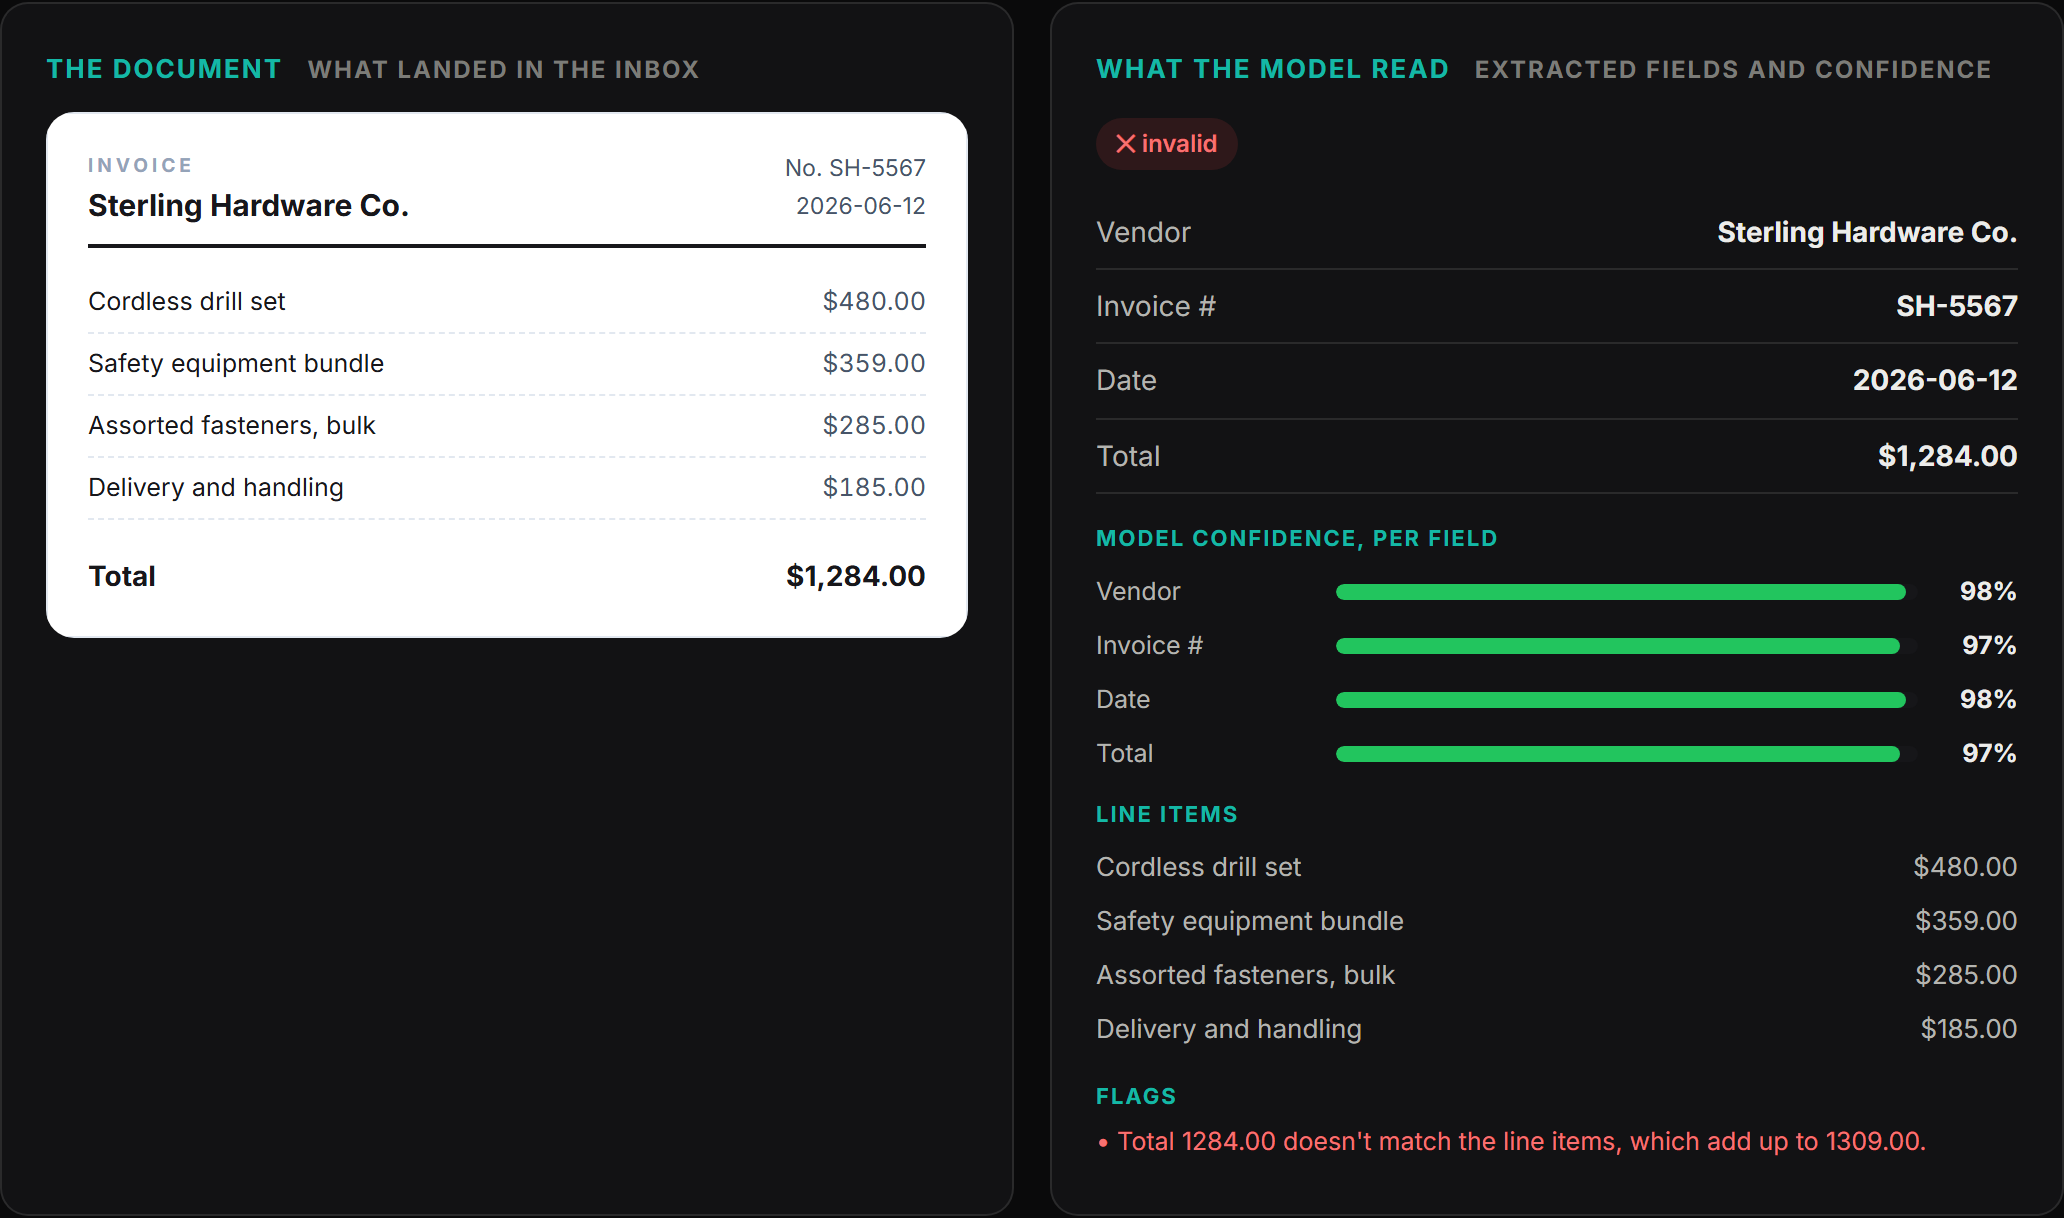This screenshot has height=1218, width=2064.
Task: Click THE DOCUMENT panel heading
Action: click(x=164, y=69)
